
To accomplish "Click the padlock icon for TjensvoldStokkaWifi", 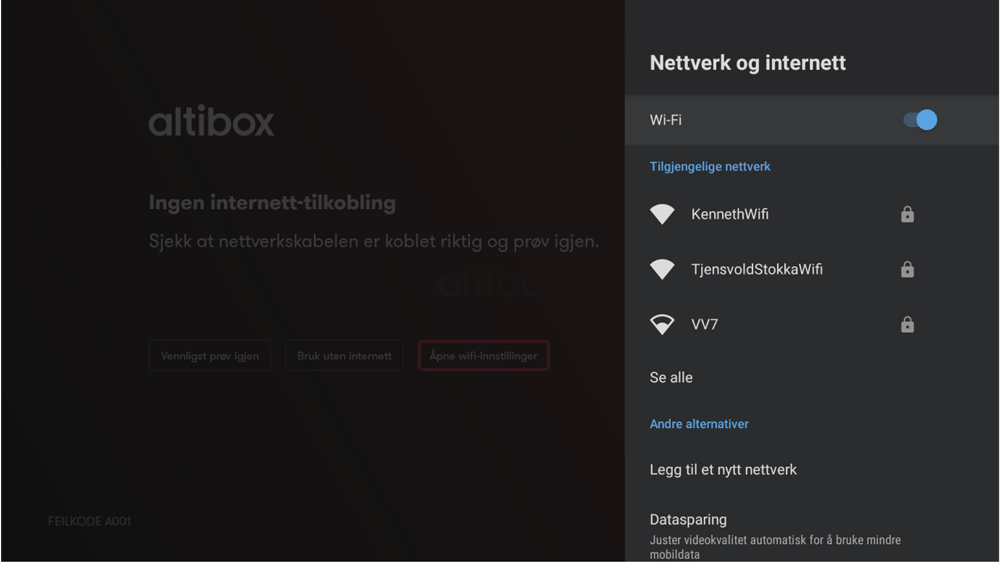I will pyautogui.click(x=907, y=269).
